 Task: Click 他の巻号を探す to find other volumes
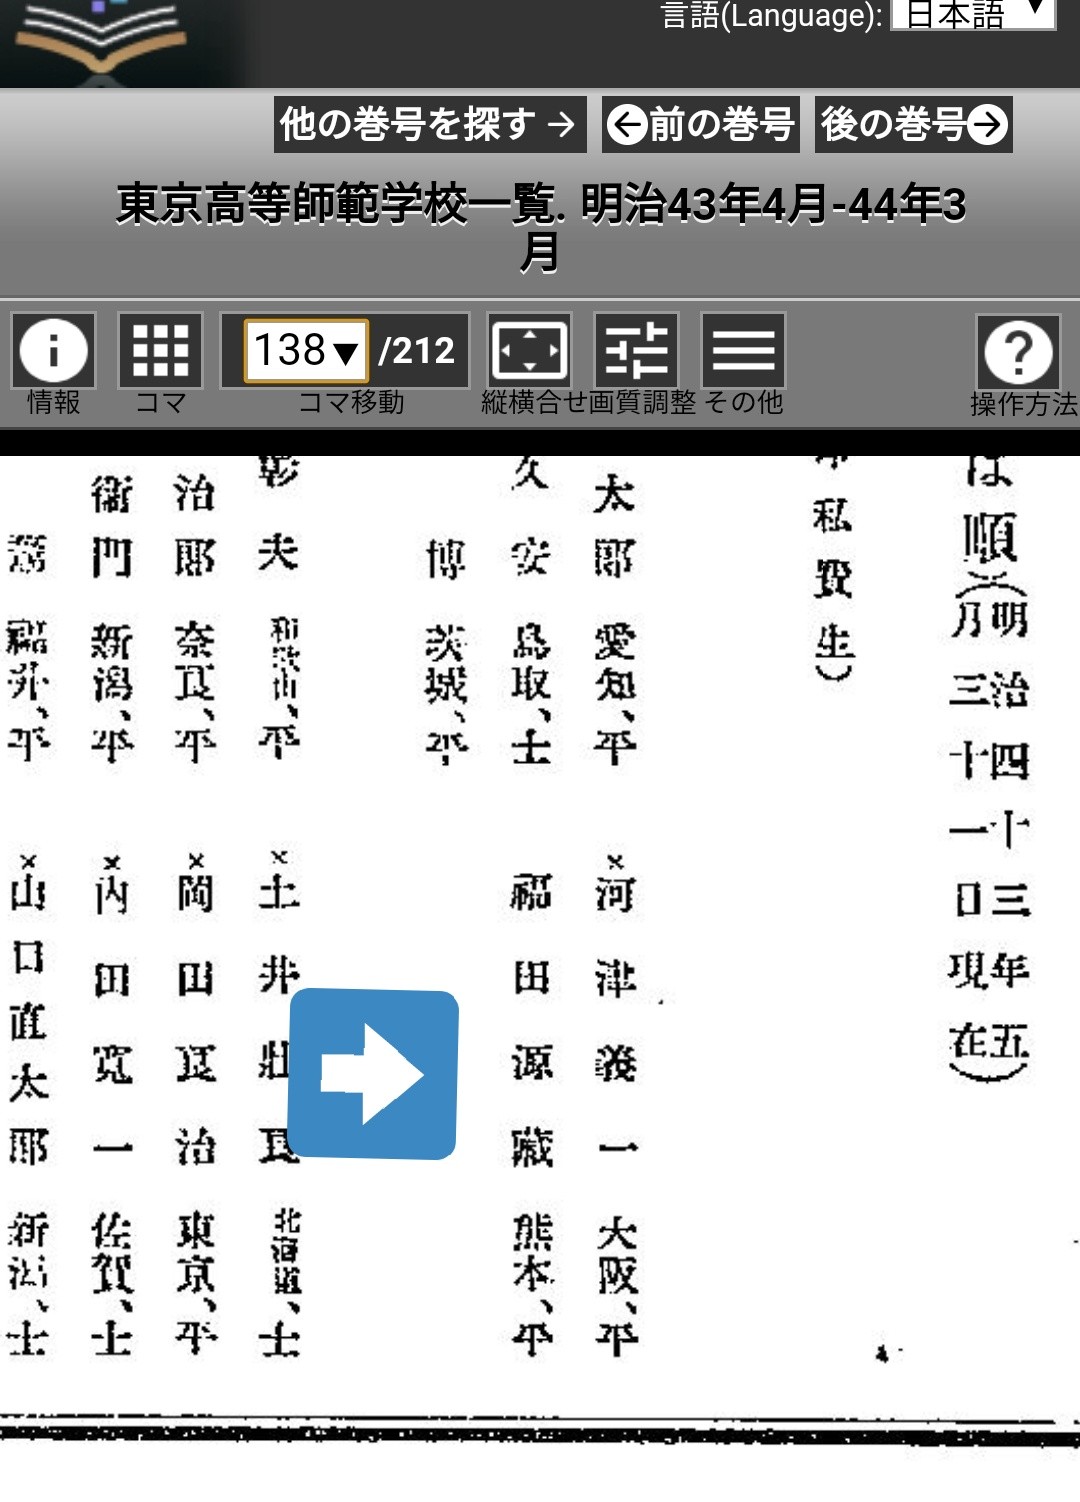click(x=429, y=124)
